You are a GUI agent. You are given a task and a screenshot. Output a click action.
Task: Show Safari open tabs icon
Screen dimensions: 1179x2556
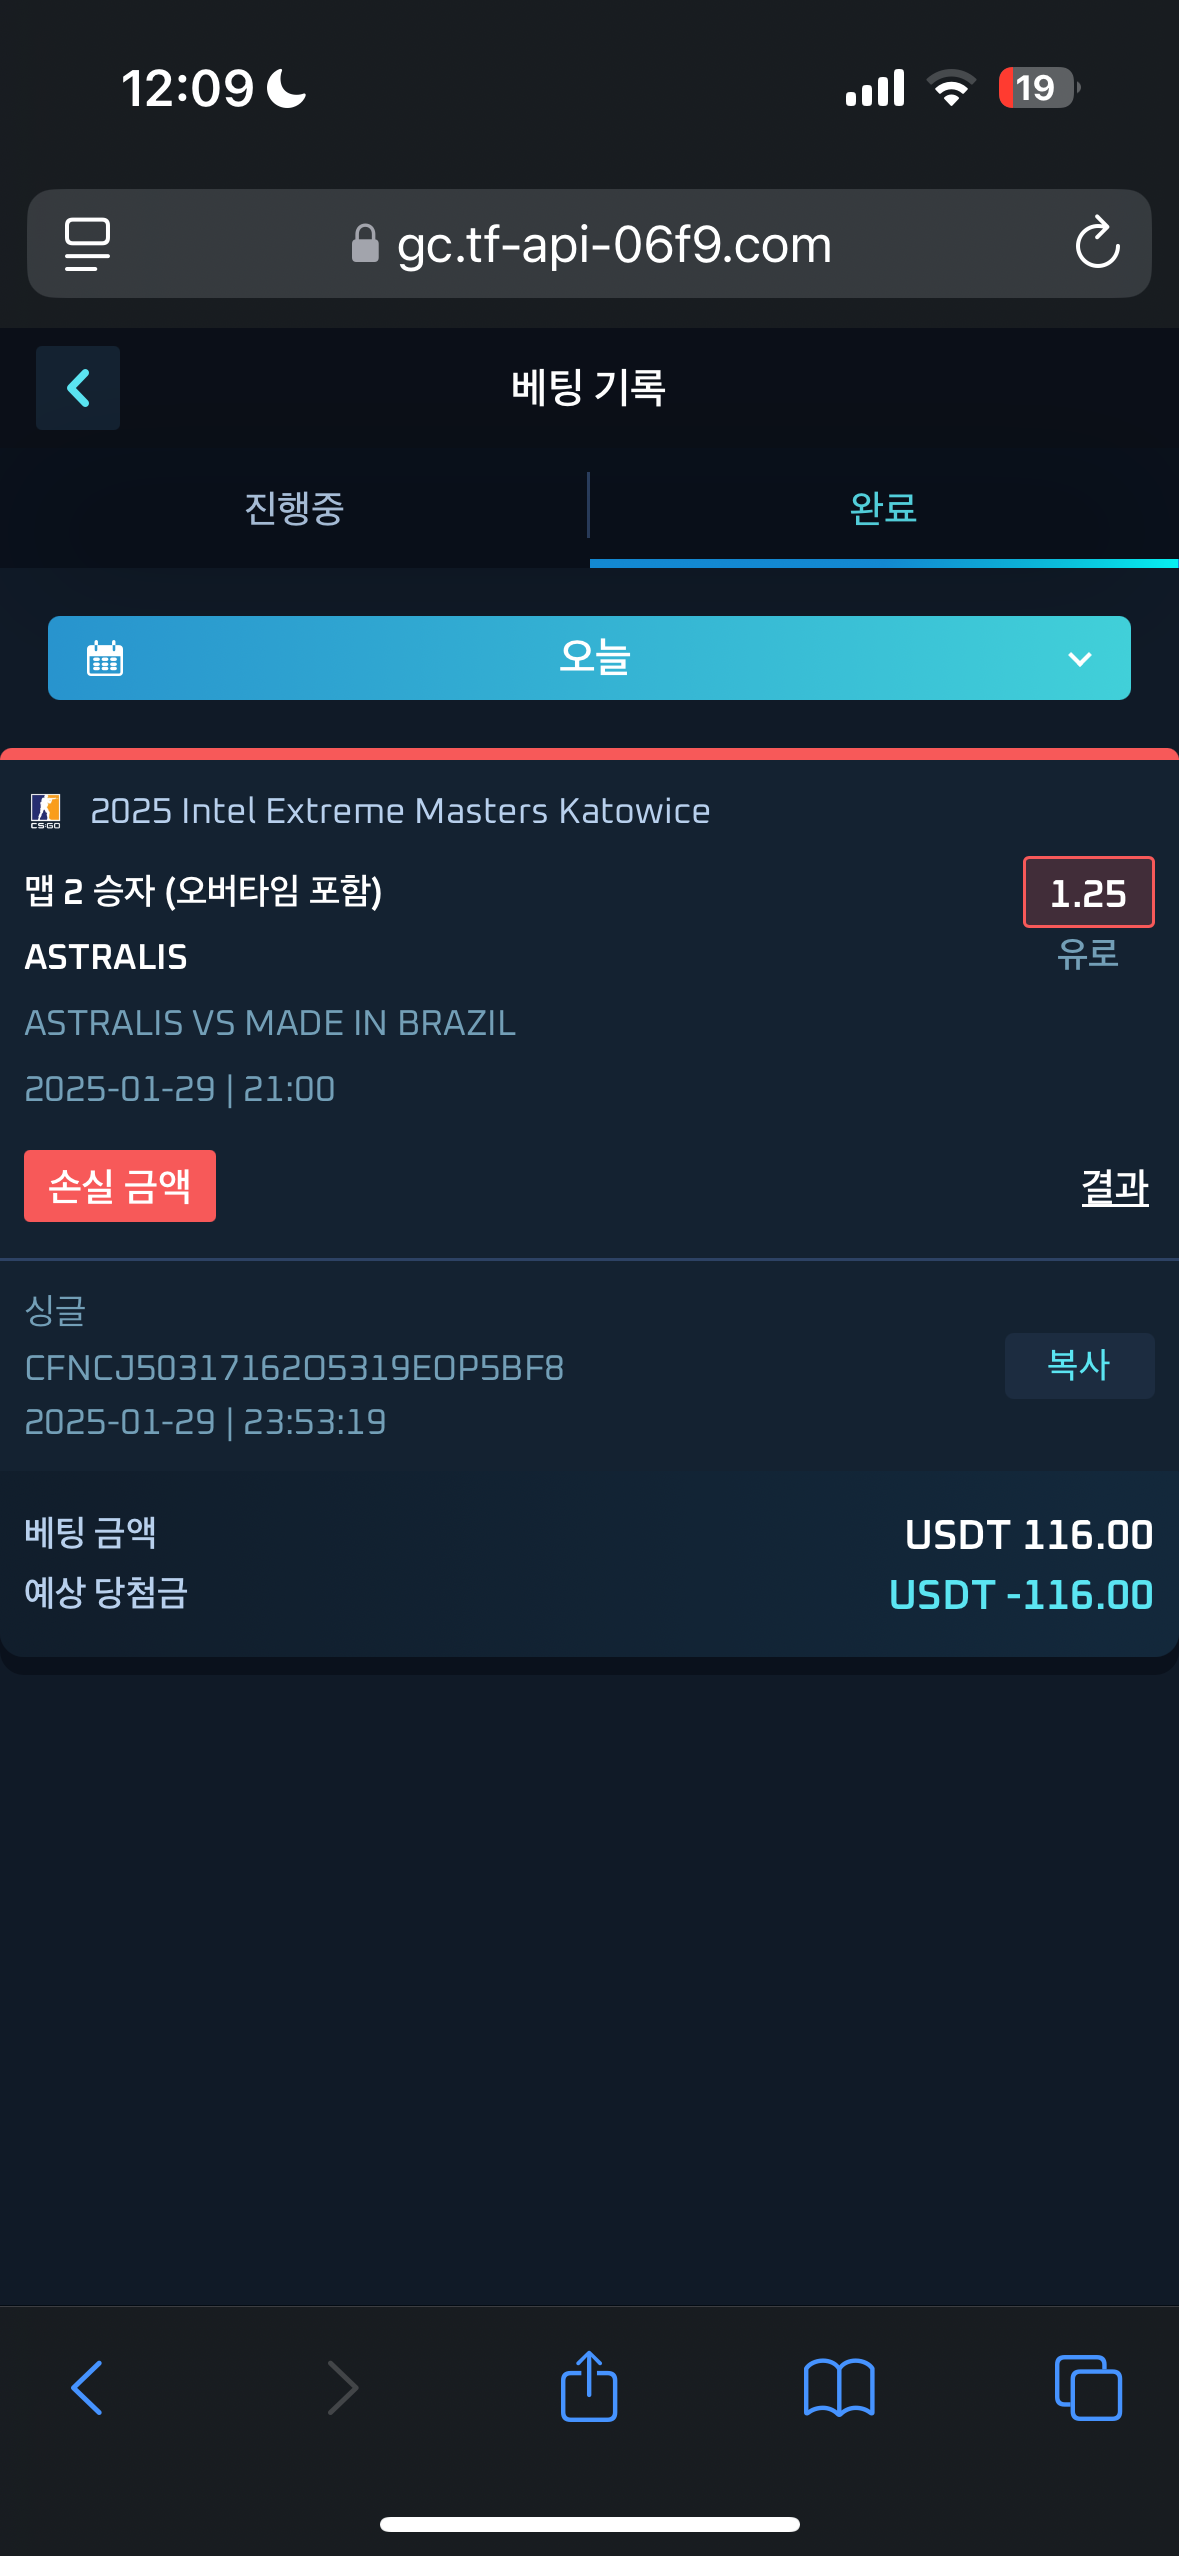[x=1088, y=2388]
